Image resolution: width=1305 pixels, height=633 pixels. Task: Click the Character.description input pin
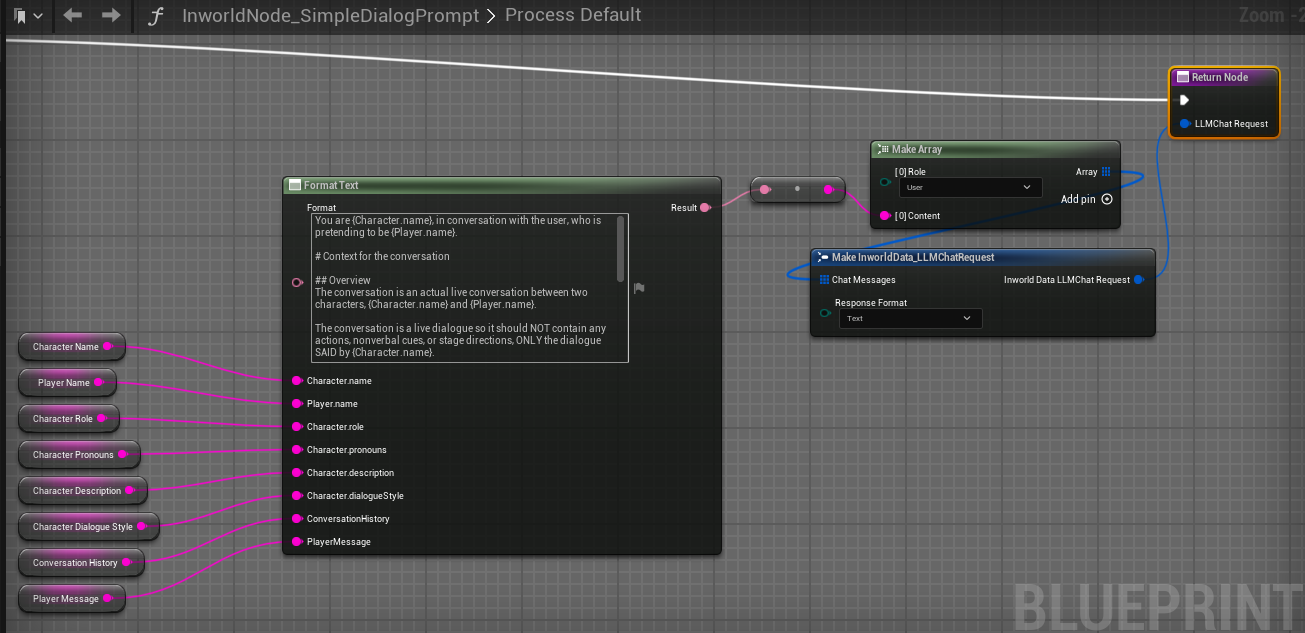(x=297, y=473)
